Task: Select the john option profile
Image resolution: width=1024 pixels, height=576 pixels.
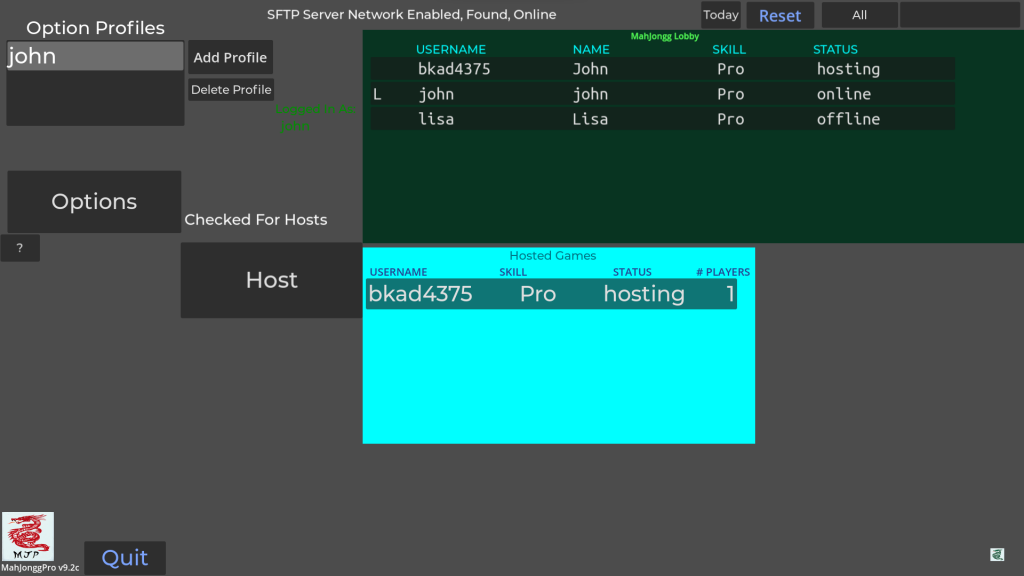Action: pyautogui.click(x=95, y=57)
